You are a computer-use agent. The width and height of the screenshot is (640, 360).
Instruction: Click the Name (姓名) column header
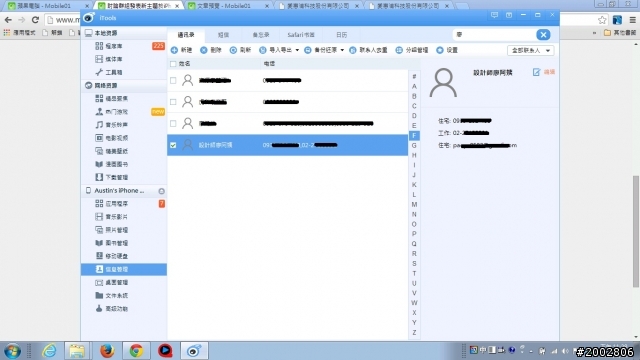184,64
